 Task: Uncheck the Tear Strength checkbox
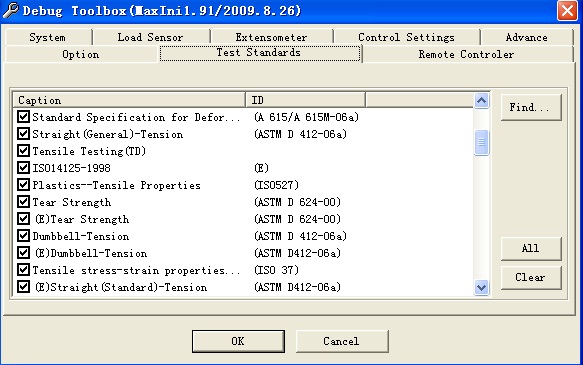tap(23, 202)
